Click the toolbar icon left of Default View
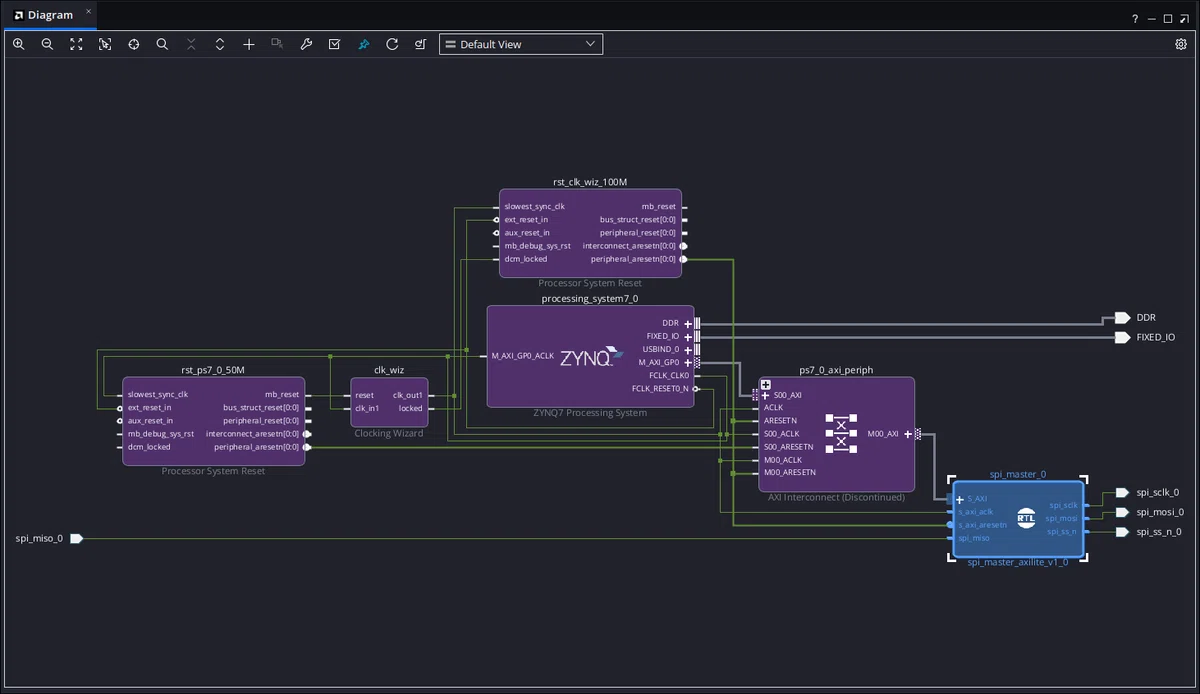Screen dimensions: 1200x694 click(x=421, y=44)
